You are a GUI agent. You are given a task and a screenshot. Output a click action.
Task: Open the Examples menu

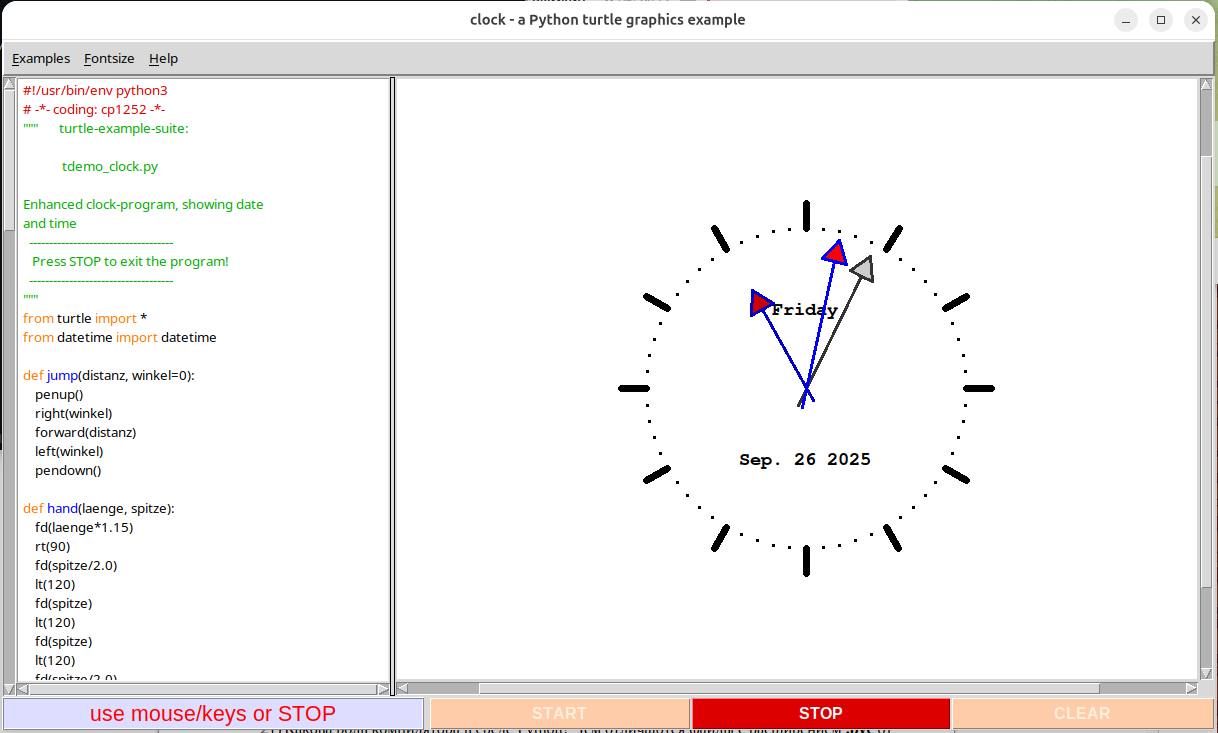tap(40, 58)
